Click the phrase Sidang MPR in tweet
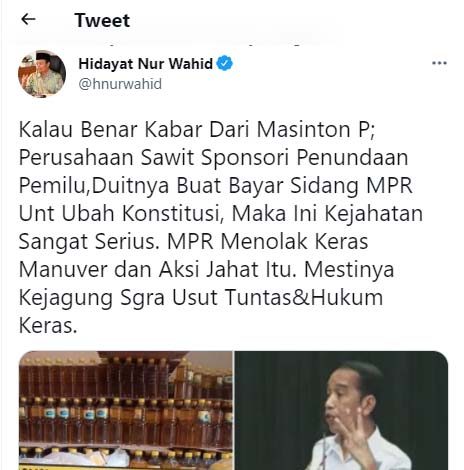464x470 pixels. coord(351,186)
